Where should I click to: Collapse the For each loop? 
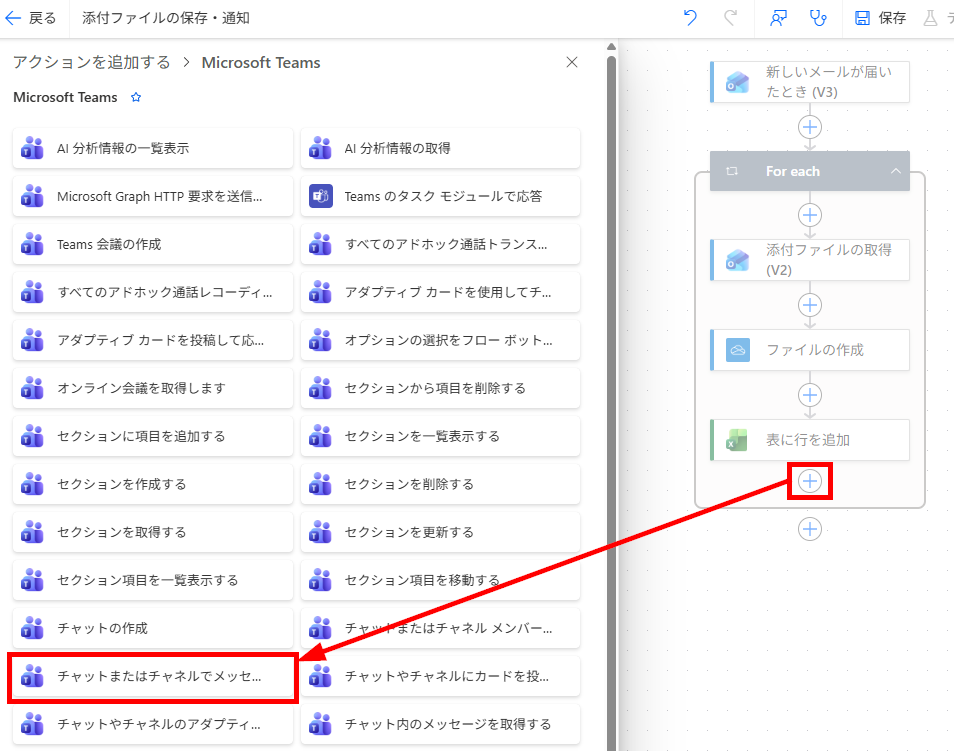pyautogui.click(x=896, y=171)
